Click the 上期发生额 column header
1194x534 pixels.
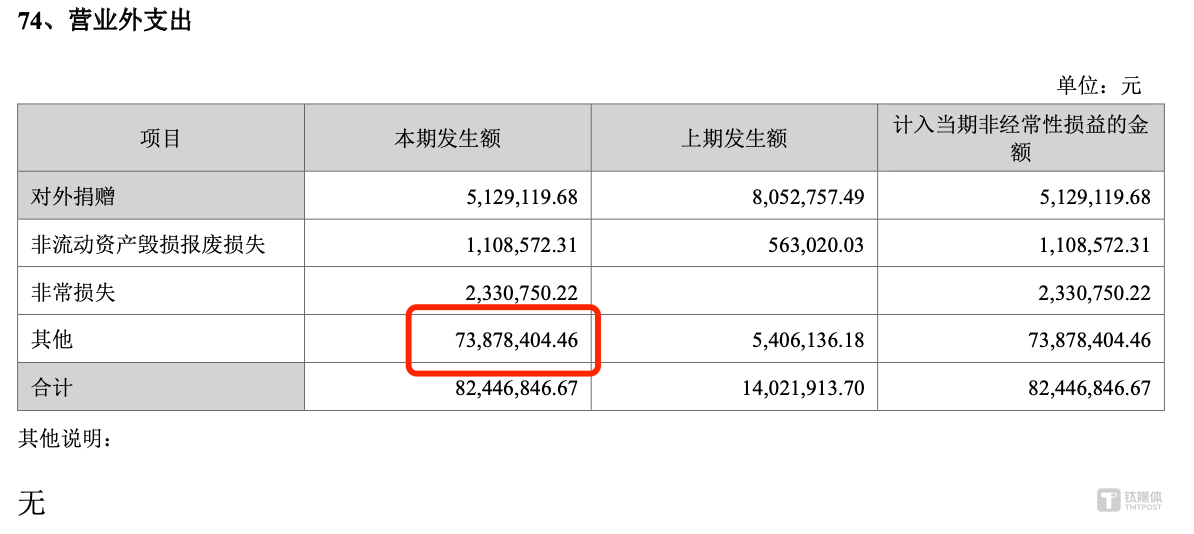[x=734, y=138]
